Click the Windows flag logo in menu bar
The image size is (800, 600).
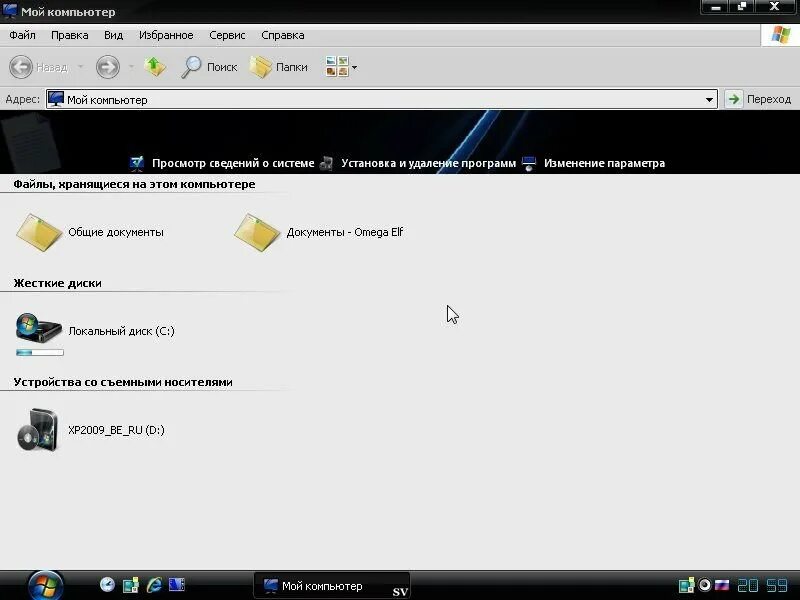(781, 35)
